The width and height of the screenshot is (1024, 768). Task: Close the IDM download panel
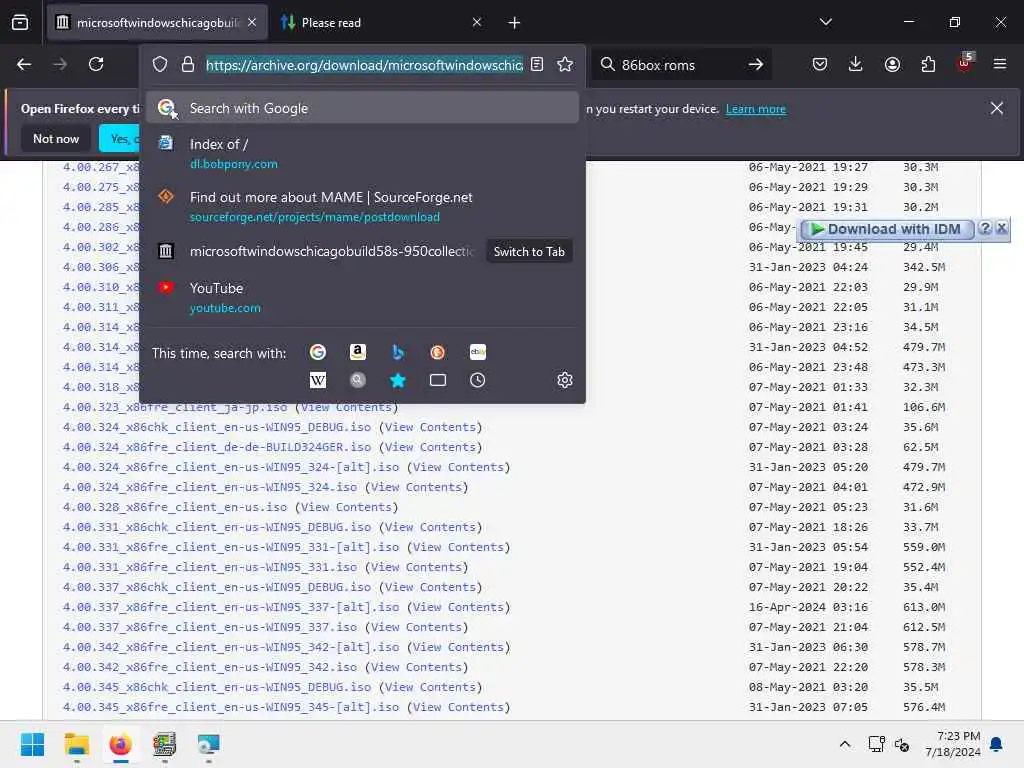[1001, 228]
